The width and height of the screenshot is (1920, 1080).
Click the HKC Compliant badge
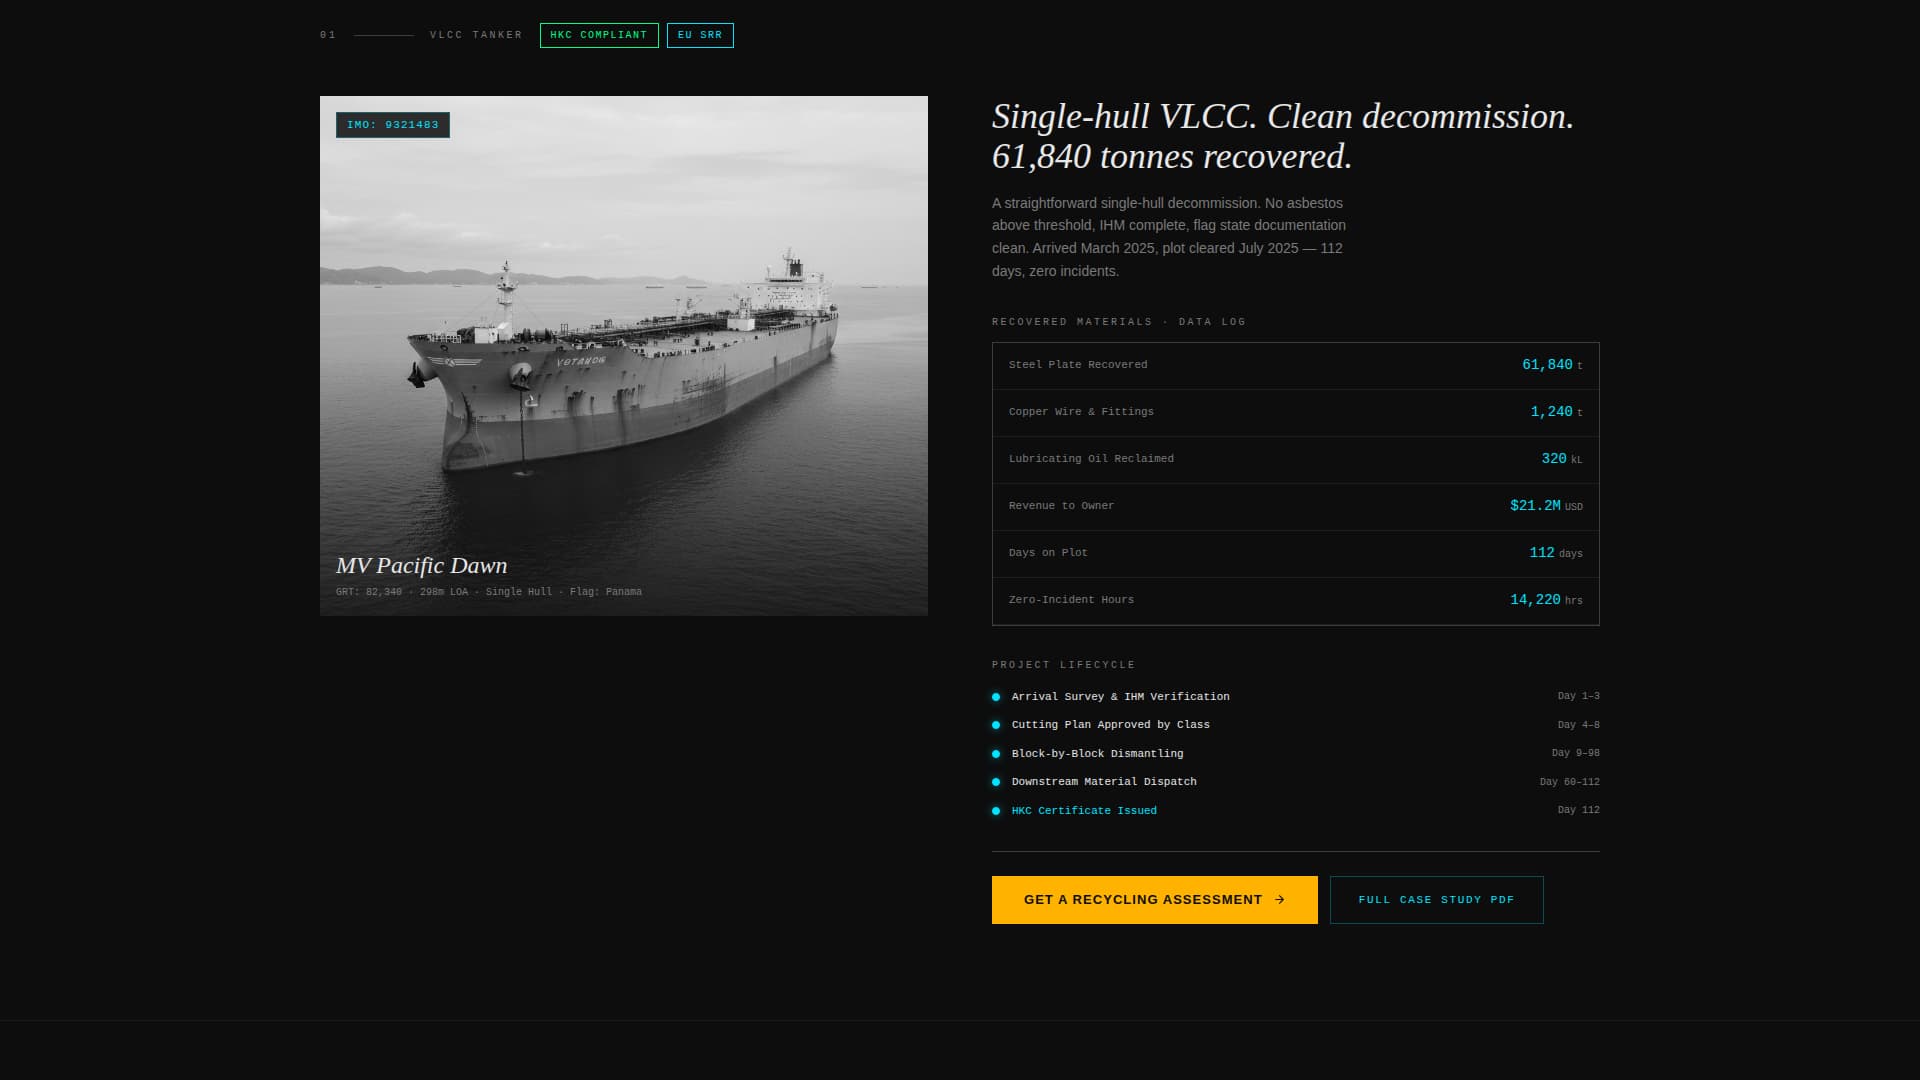599,35
